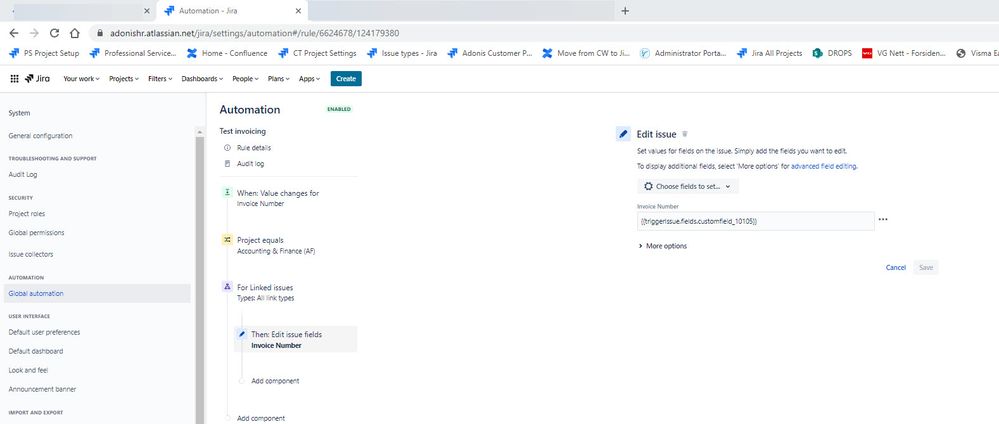Open Move from CW to Jira bookmark
Screen dimensions: 999x424
(586, 54)
